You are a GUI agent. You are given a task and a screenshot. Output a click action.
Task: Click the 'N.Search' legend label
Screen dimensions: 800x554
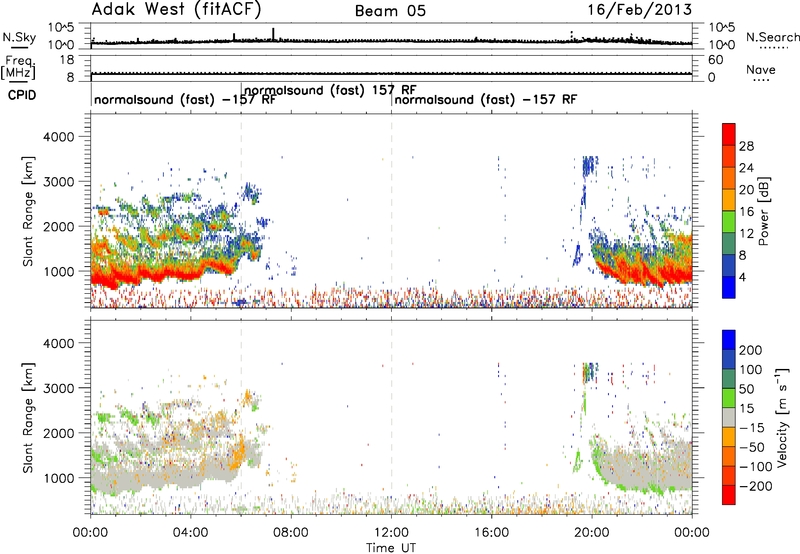point(773,37)
